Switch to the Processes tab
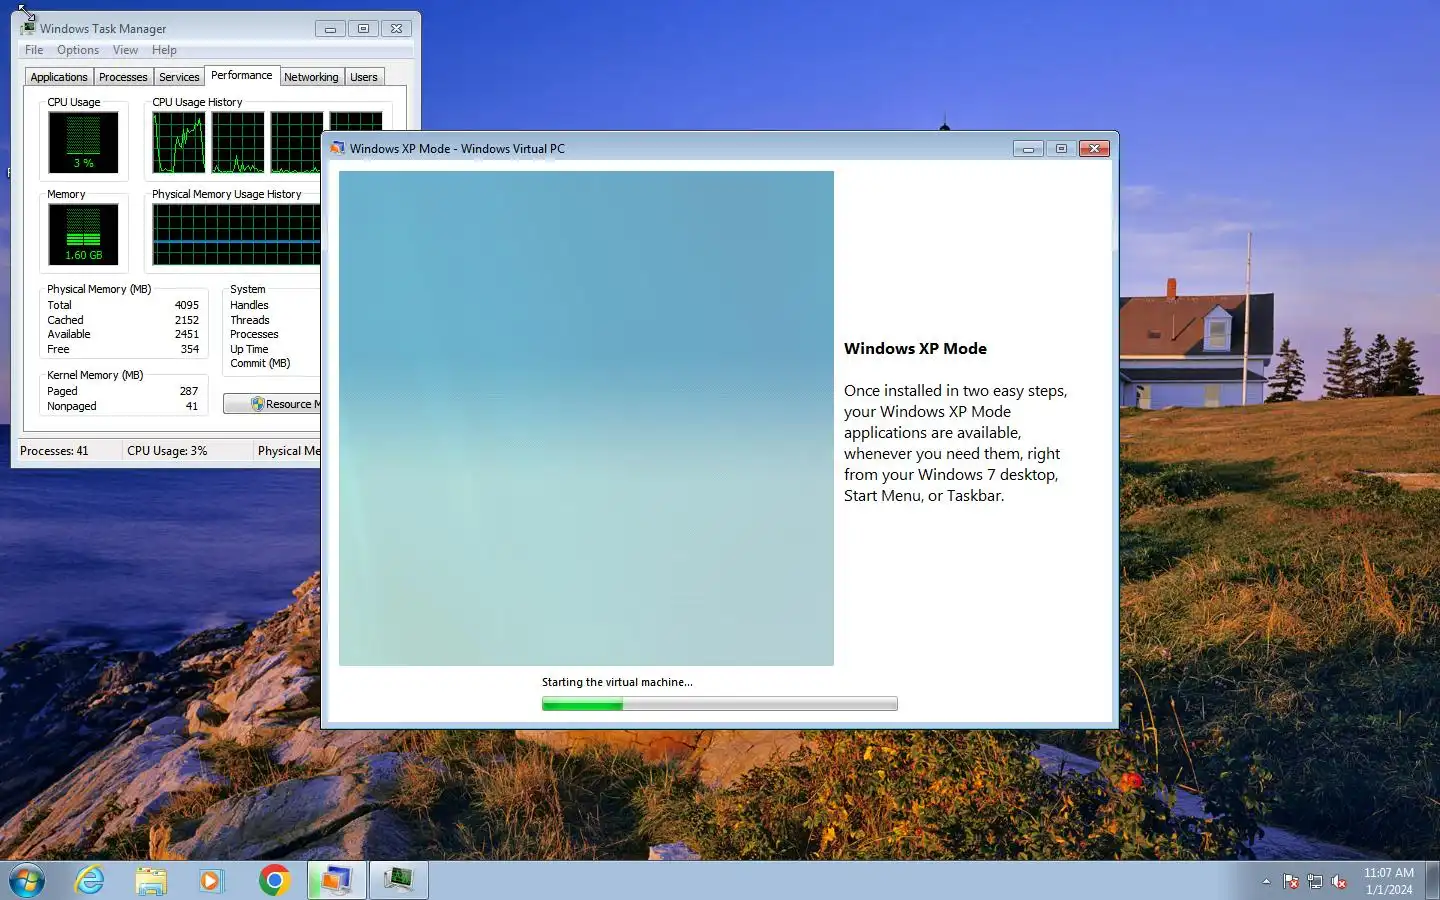Image resolution: width=1440 pixels, height=900 pixels. click(123, 77)
